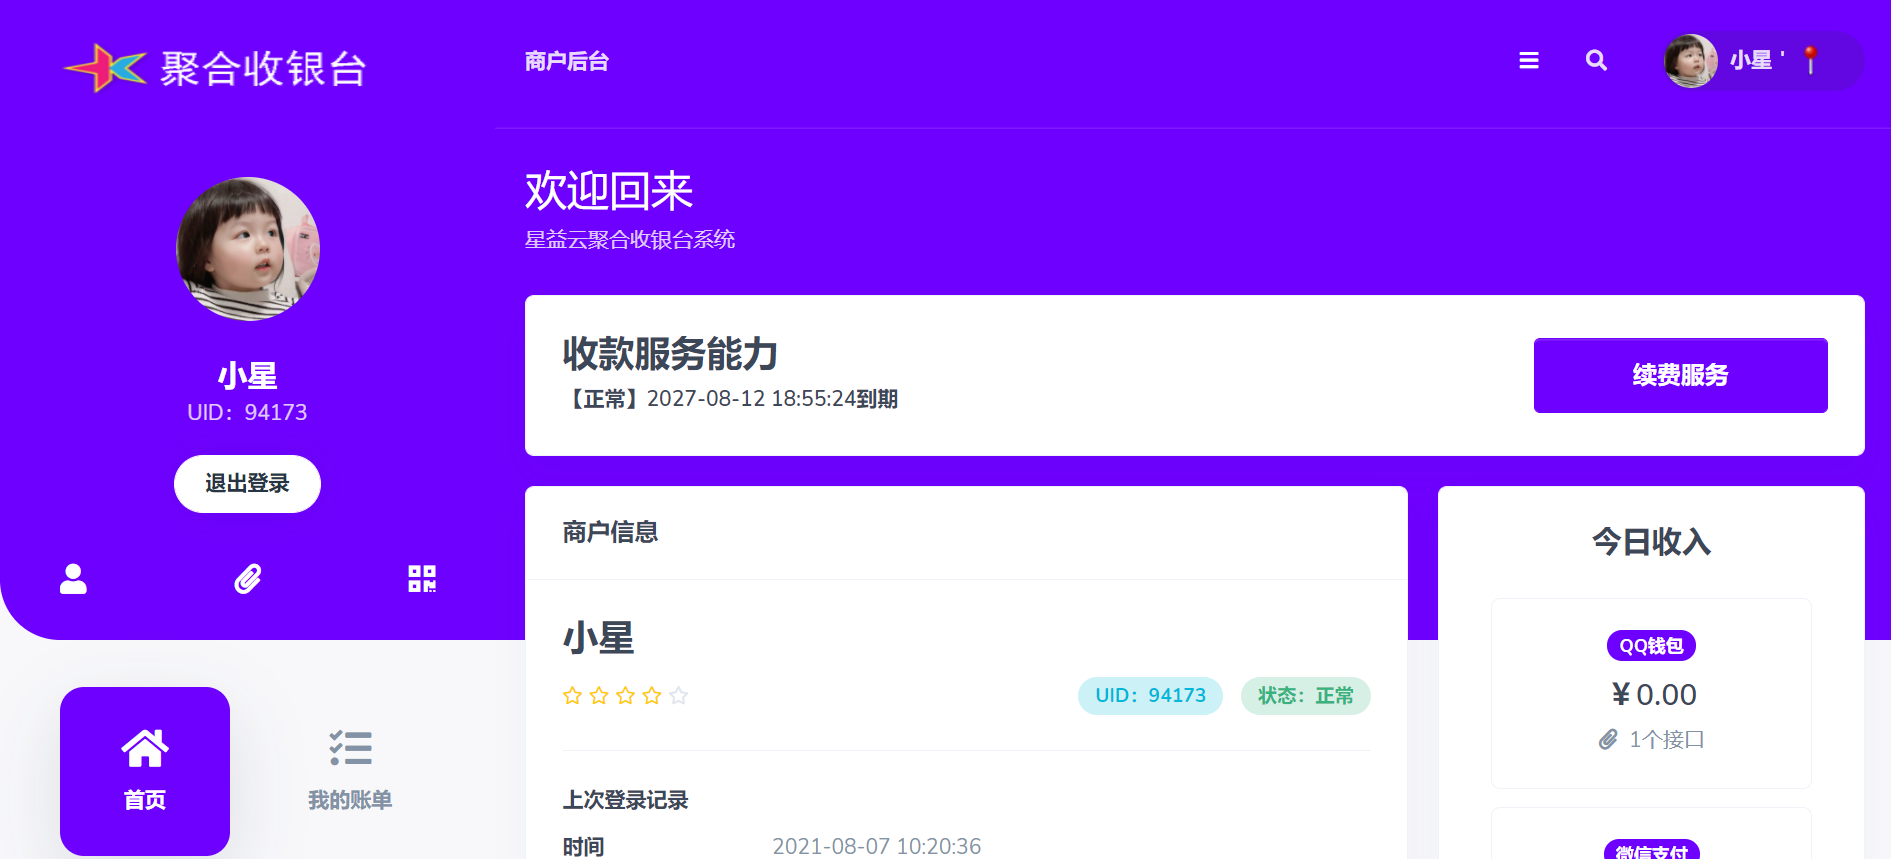Click the 续费服务 button
The height and width of the screenshot is (859, 1891).
click(x=1680, y=375)
